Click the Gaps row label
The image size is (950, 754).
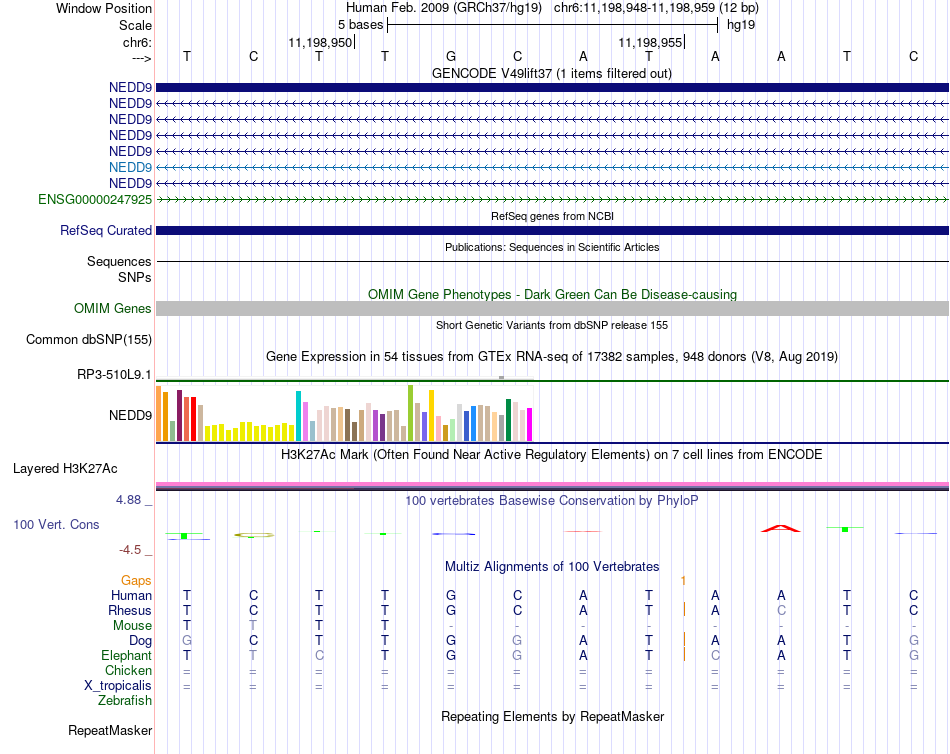click(x=136, y=581)
